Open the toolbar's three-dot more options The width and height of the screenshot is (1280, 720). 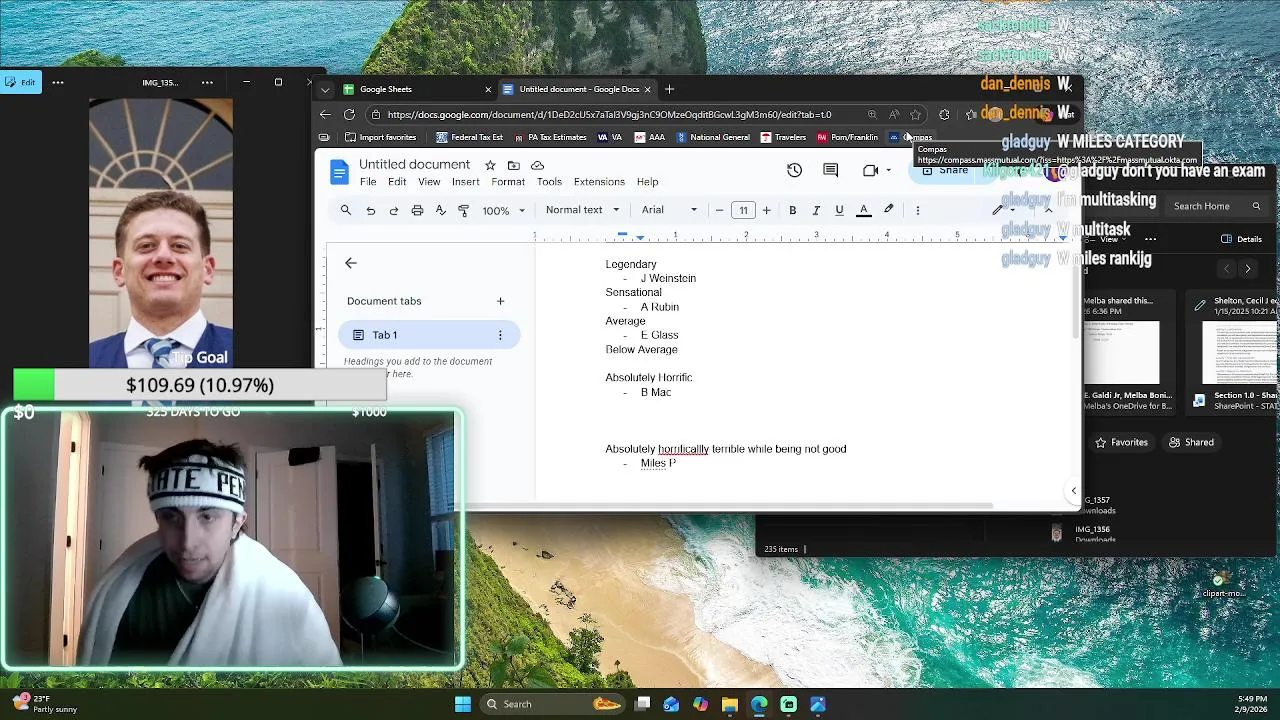[917, 210]
